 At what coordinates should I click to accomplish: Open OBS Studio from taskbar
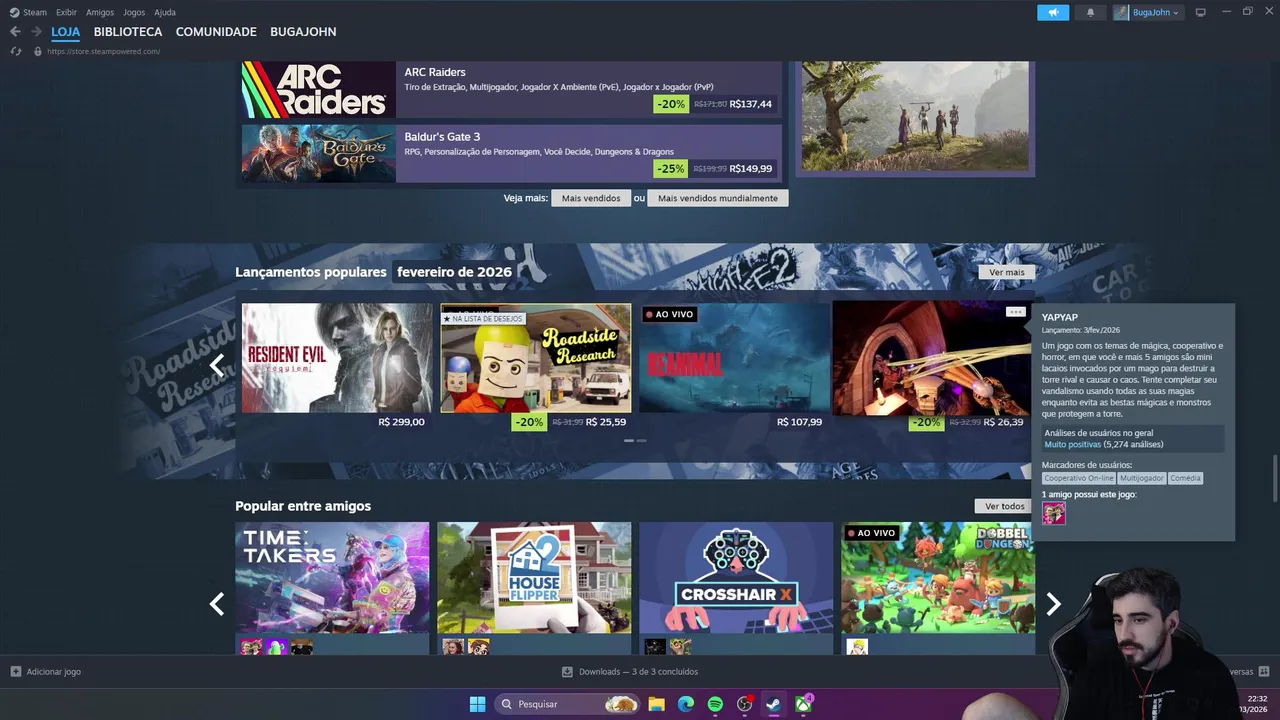point(745,704)
